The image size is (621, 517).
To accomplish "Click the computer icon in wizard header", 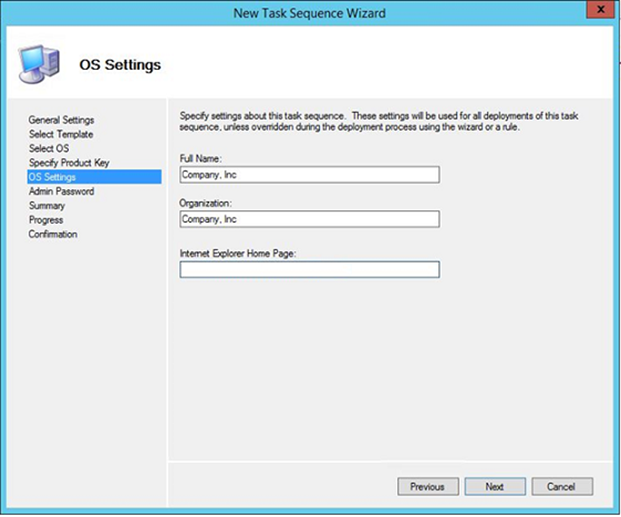I will 38,64.
